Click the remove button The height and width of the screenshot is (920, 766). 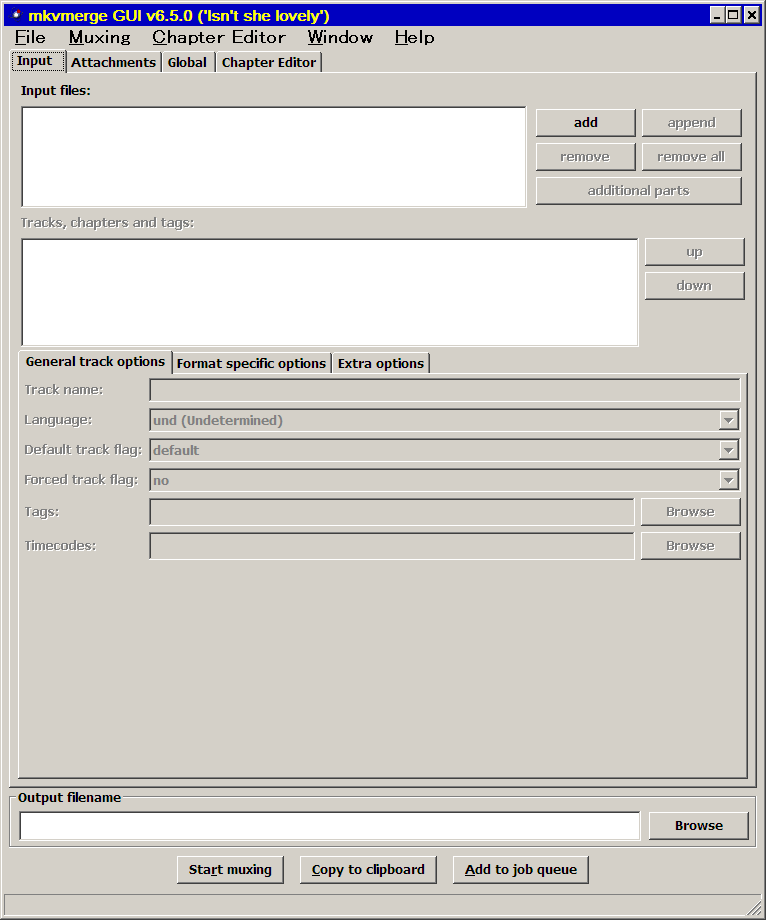coord(585,157)
